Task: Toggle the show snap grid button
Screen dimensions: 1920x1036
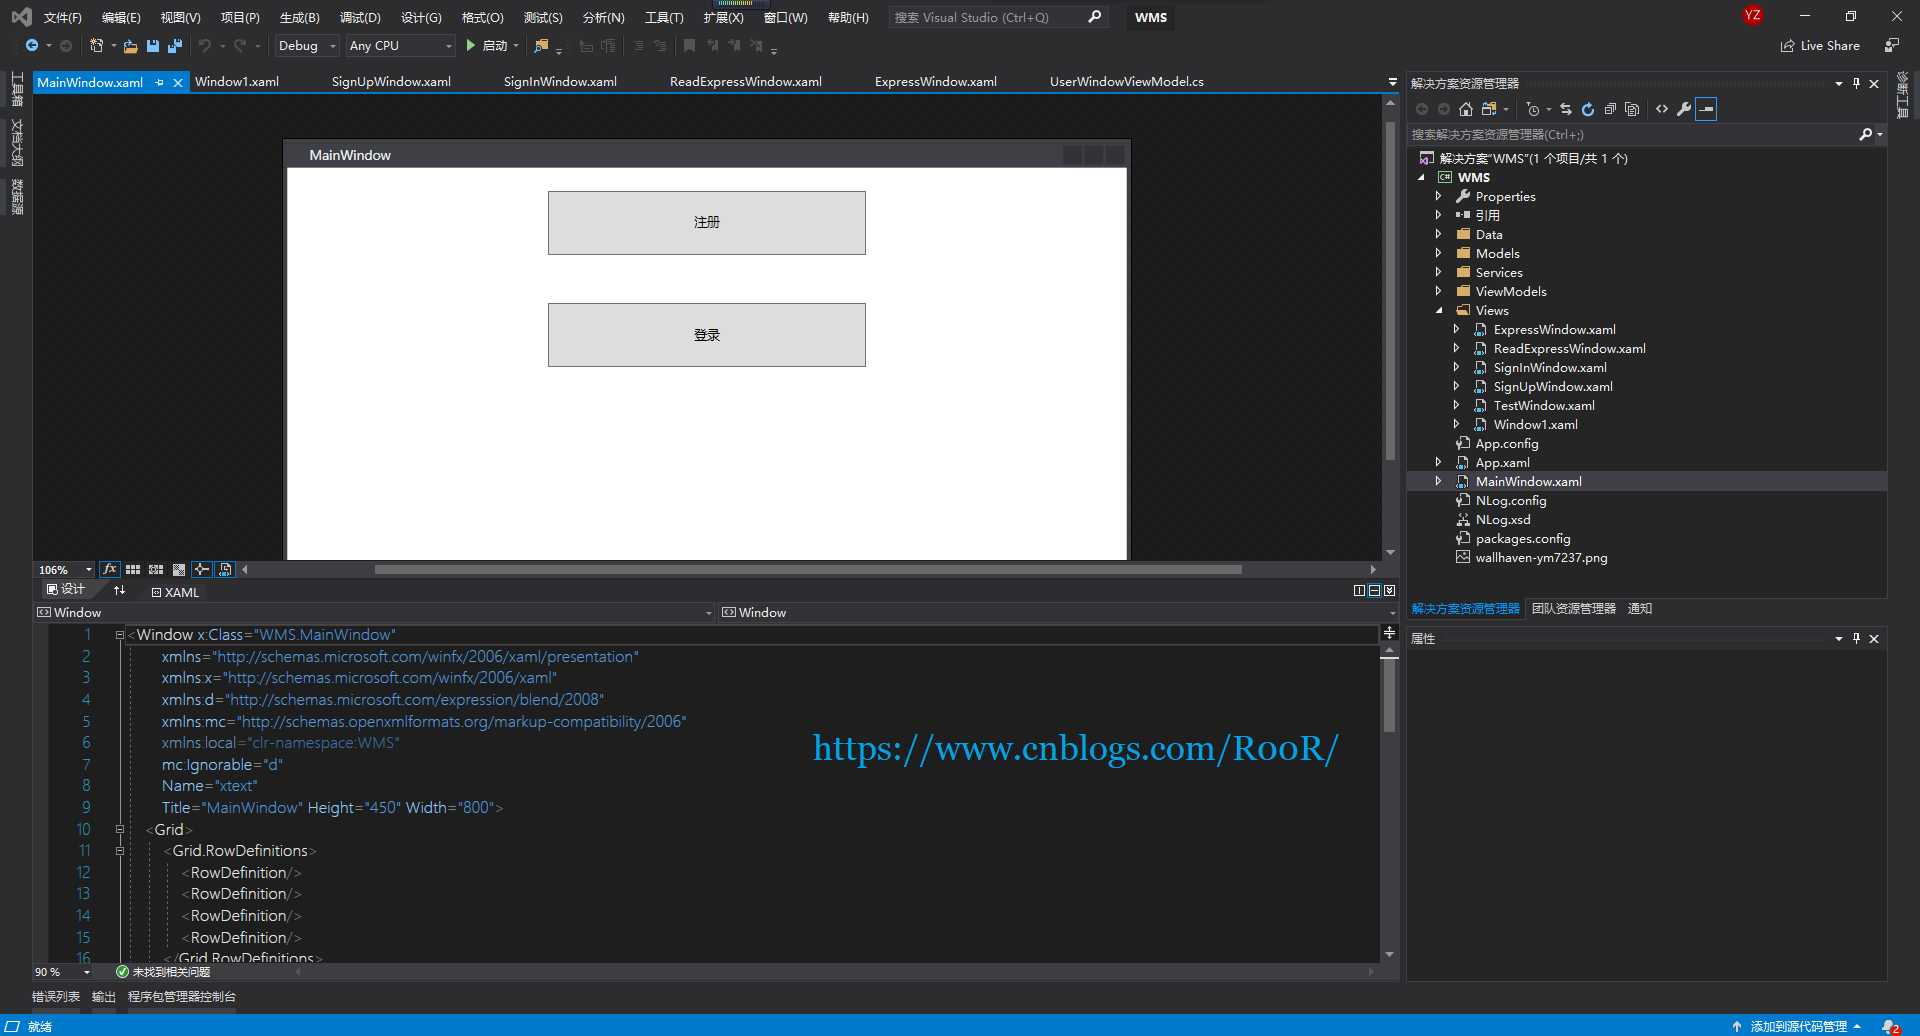Action: (x=133, y=569)
